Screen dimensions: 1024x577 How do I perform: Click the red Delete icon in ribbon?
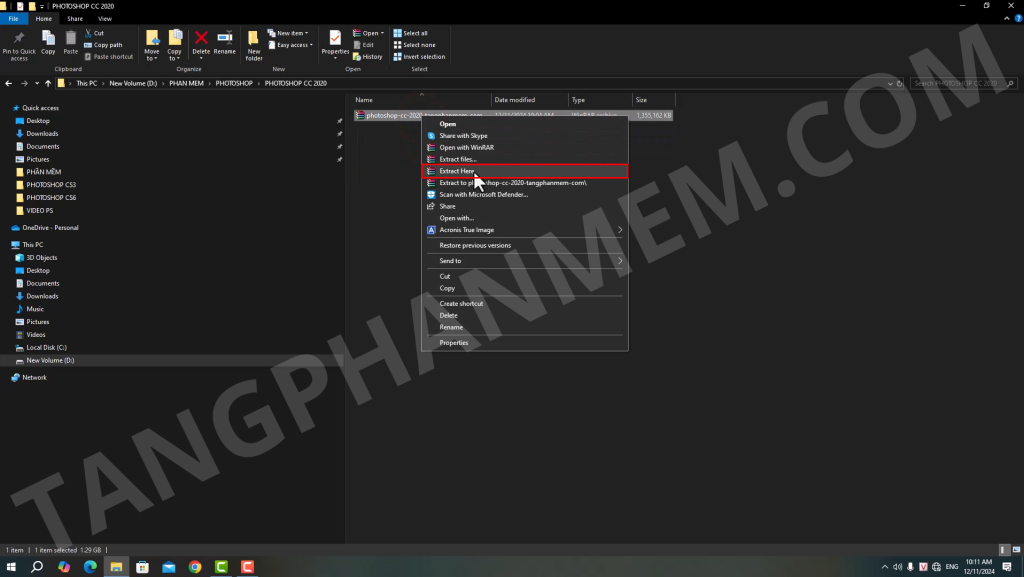[201, 39]
